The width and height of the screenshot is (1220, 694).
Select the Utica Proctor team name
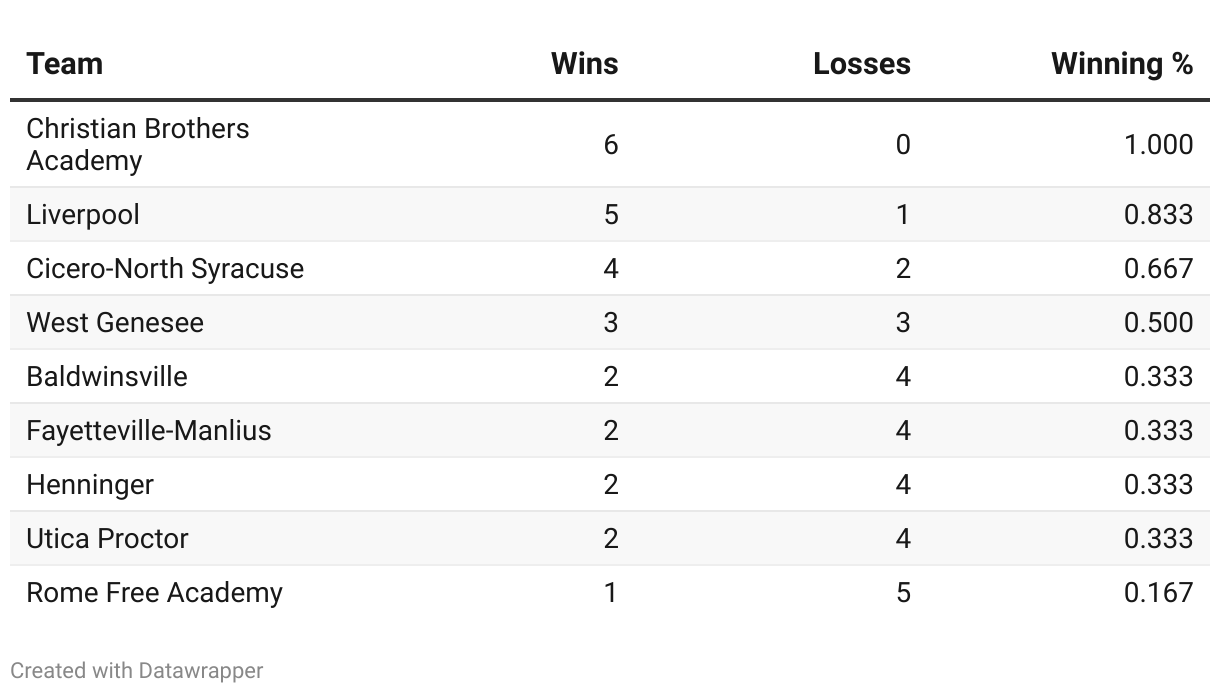coord(108,539)
